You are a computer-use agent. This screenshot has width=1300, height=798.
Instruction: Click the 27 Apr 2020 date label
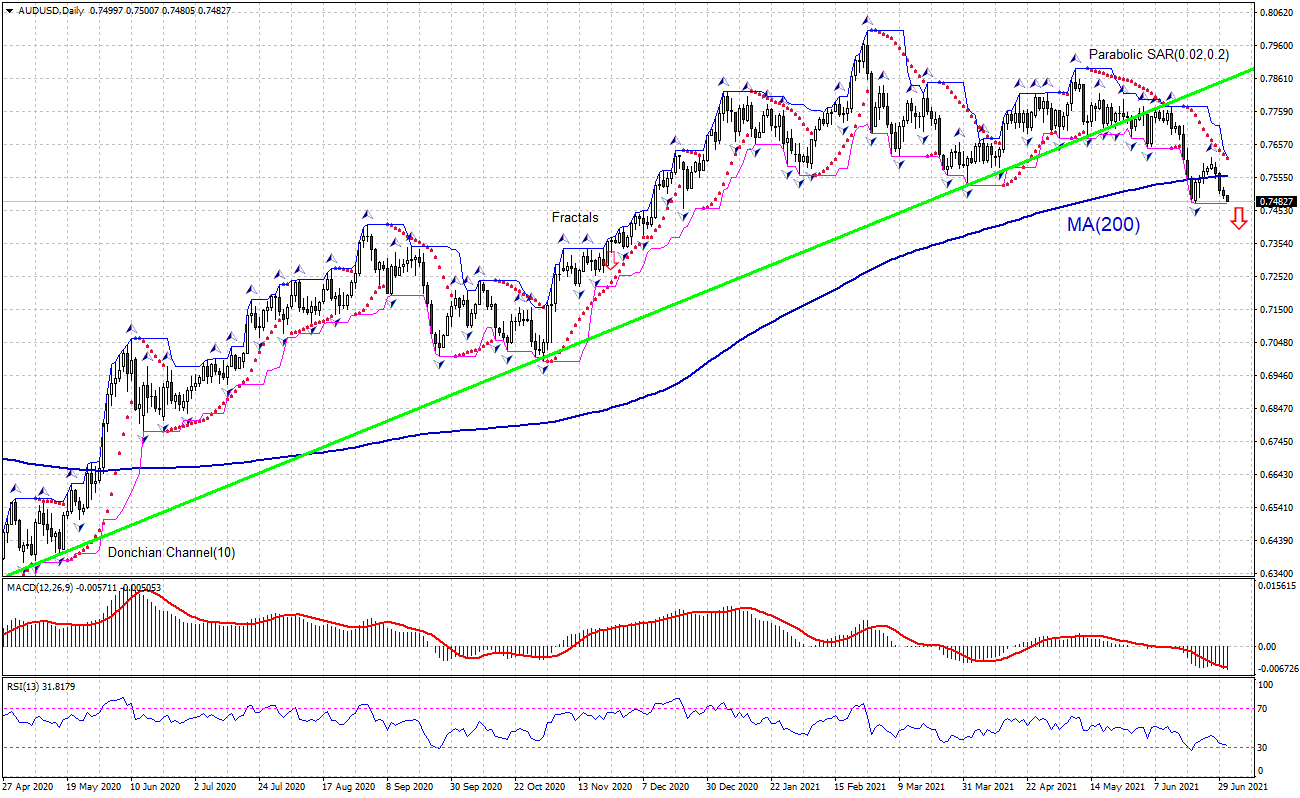(x=29, y=787)
